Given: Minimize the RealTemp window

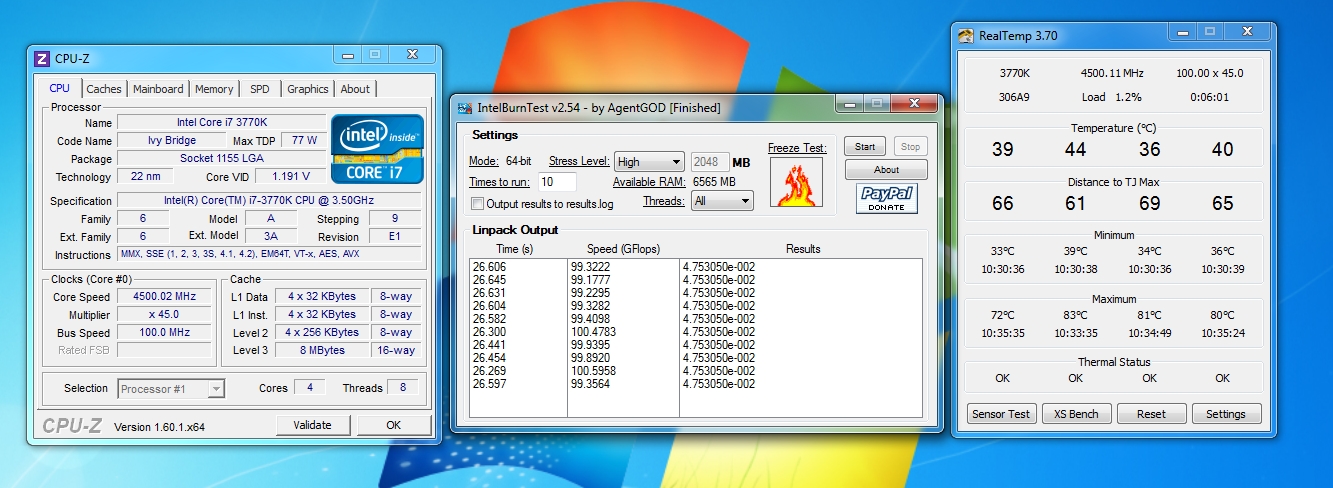Looking at the screenshot, I should pos(1181,33).
